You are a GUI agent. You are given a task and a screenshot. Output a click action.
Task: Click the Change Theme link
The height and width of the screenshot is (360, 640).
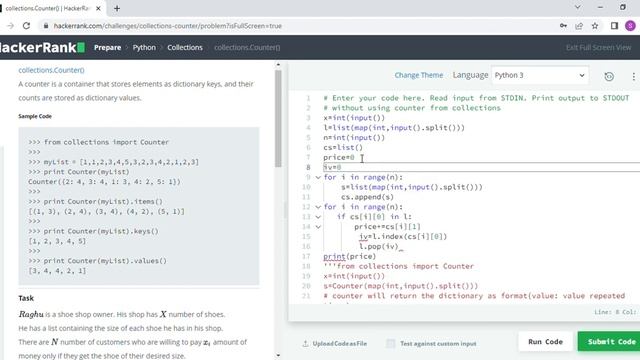click(x=418, y=75)
